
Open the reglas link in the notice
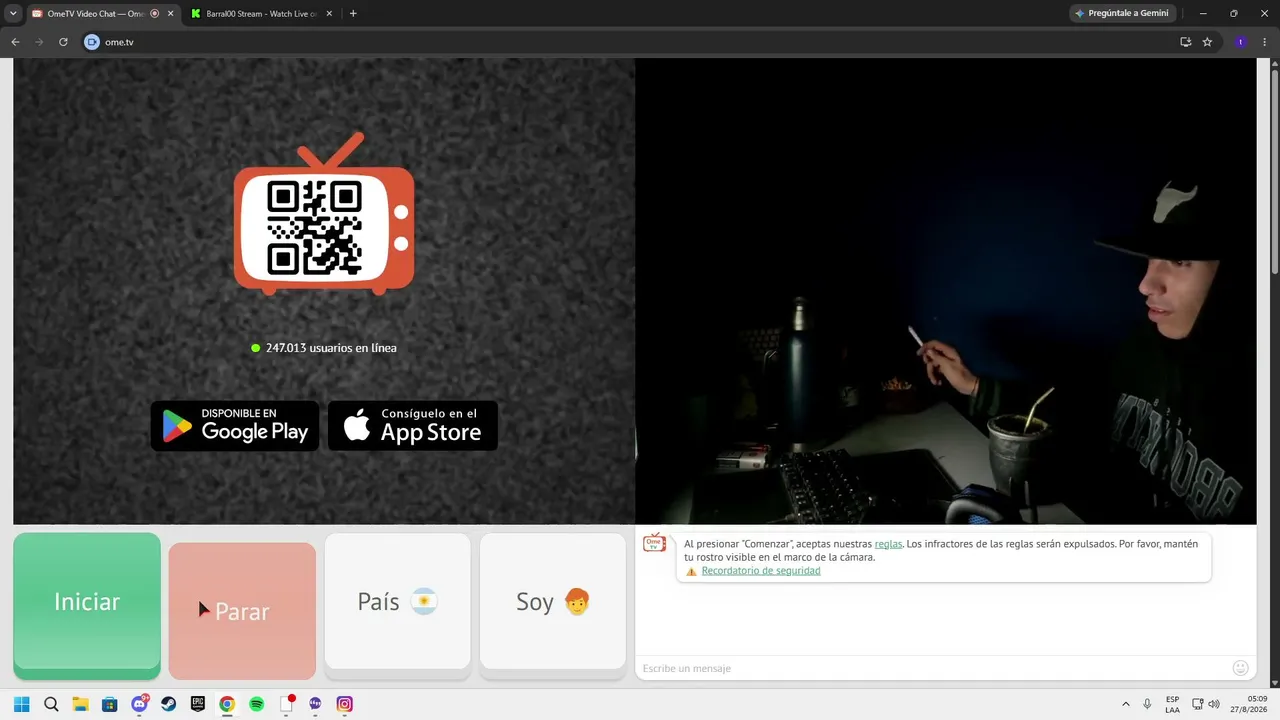(x=888, y=544)
